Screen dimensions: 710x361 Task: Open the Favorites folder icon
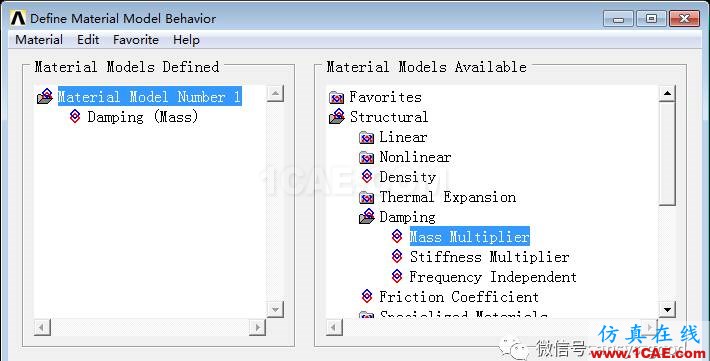(336, 97)
